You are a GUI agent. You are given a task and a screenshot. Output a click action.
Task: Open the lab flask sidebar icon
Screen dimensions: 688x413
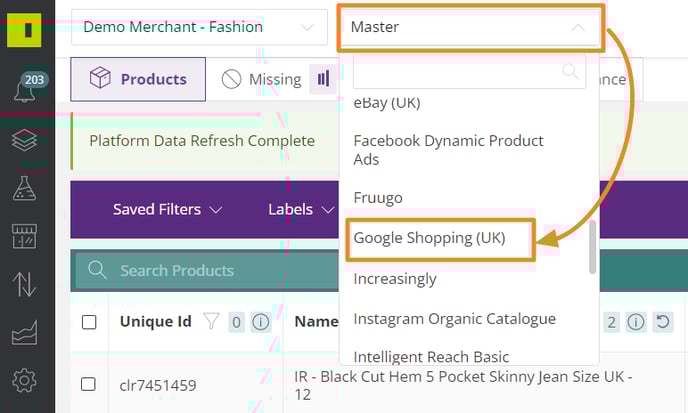[24, 188]
